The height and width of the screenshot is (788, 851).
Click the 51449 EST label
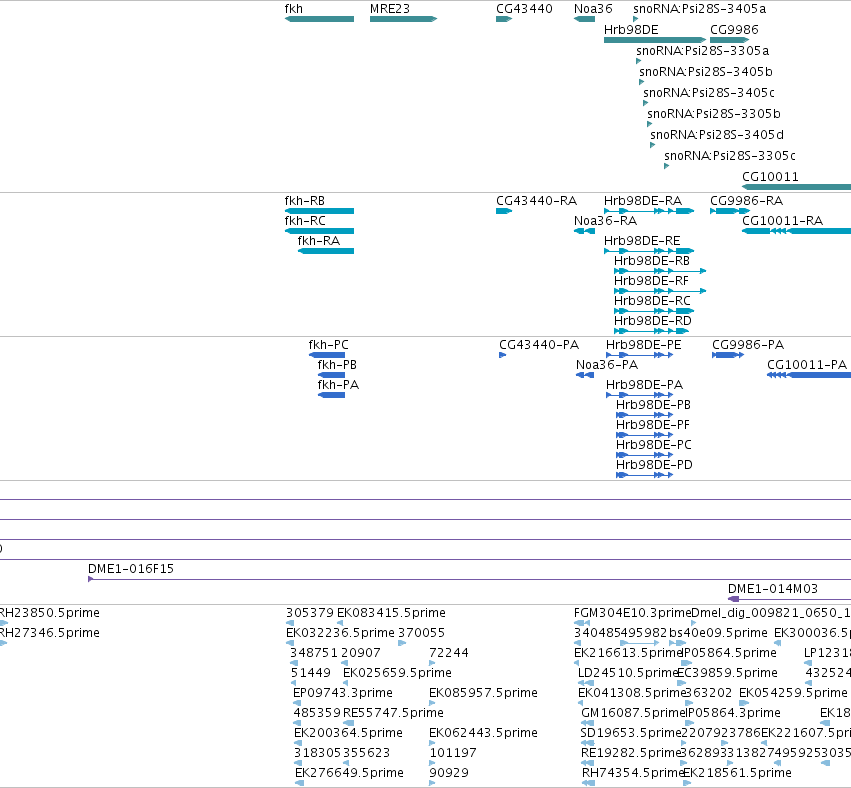(310, 673)
